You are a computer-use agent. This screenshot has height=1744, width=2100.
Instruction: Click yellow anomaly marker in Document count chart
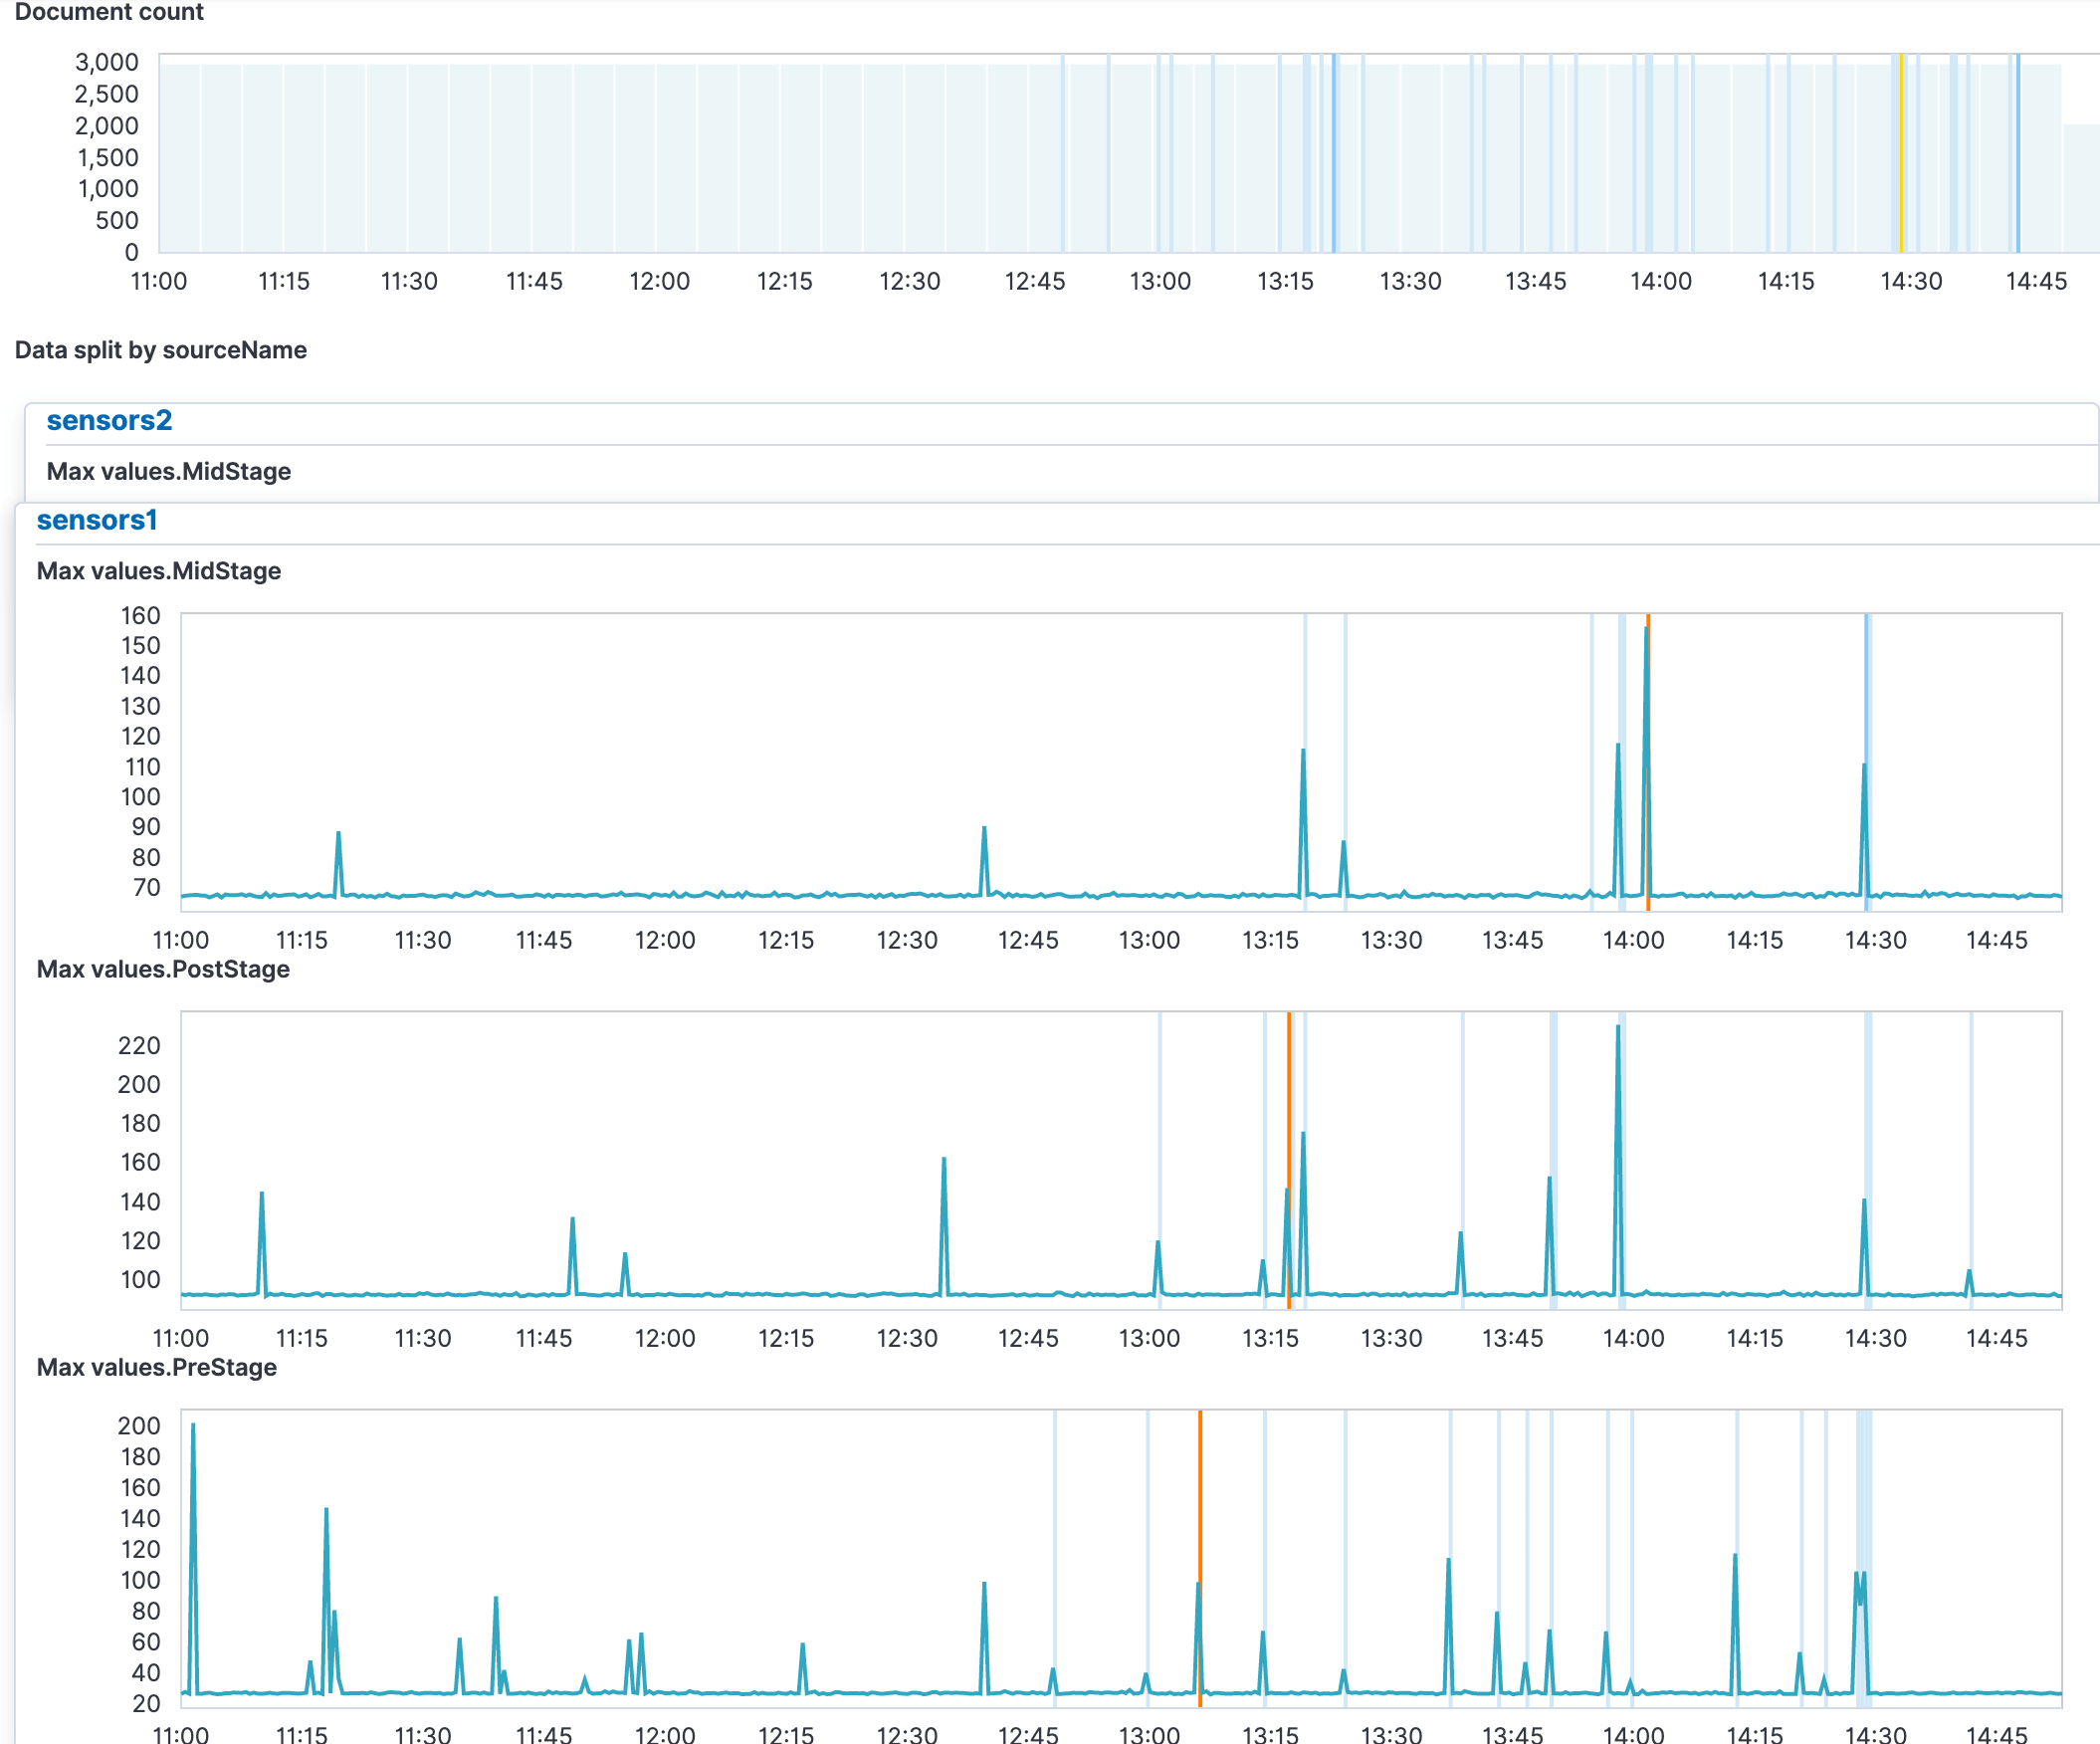tap(1901, 150)
